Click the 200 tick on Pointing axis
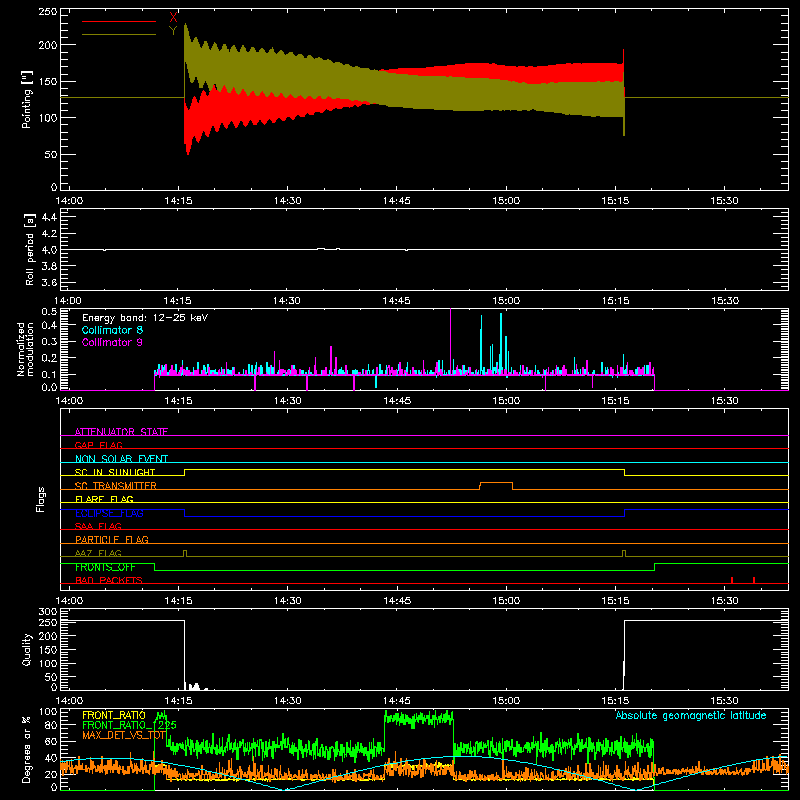This screenshot has width=800, height=800. [48, 45]
